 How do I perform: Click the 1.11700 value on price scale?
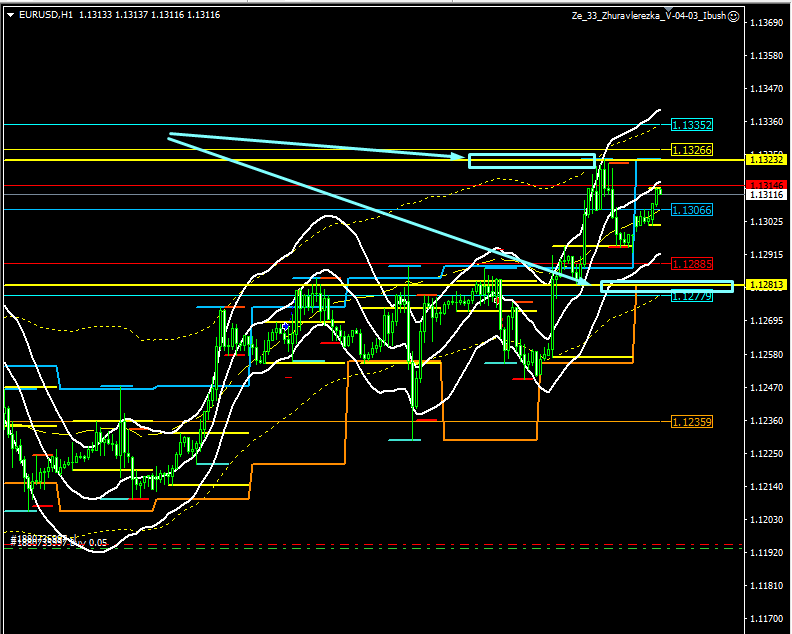coord(766,618)
